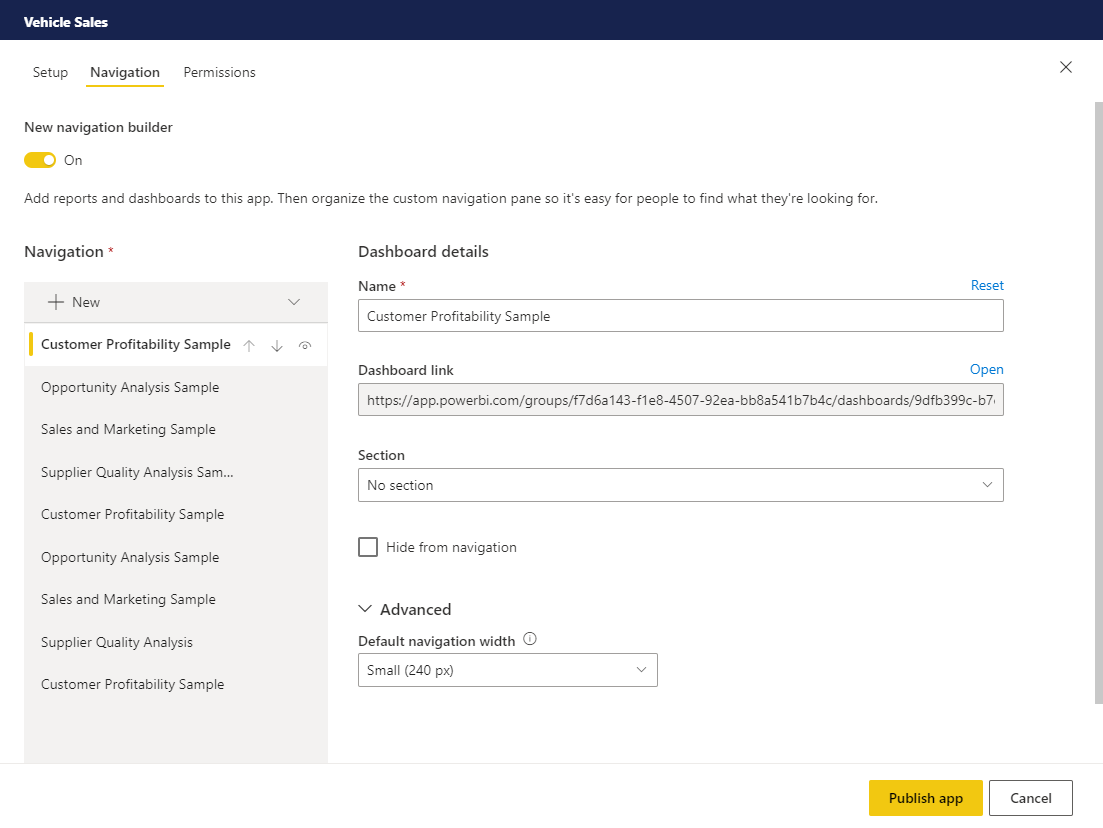Open the Section dropdown showing No section
The image size is (1103, 828).
coord(680,484)
